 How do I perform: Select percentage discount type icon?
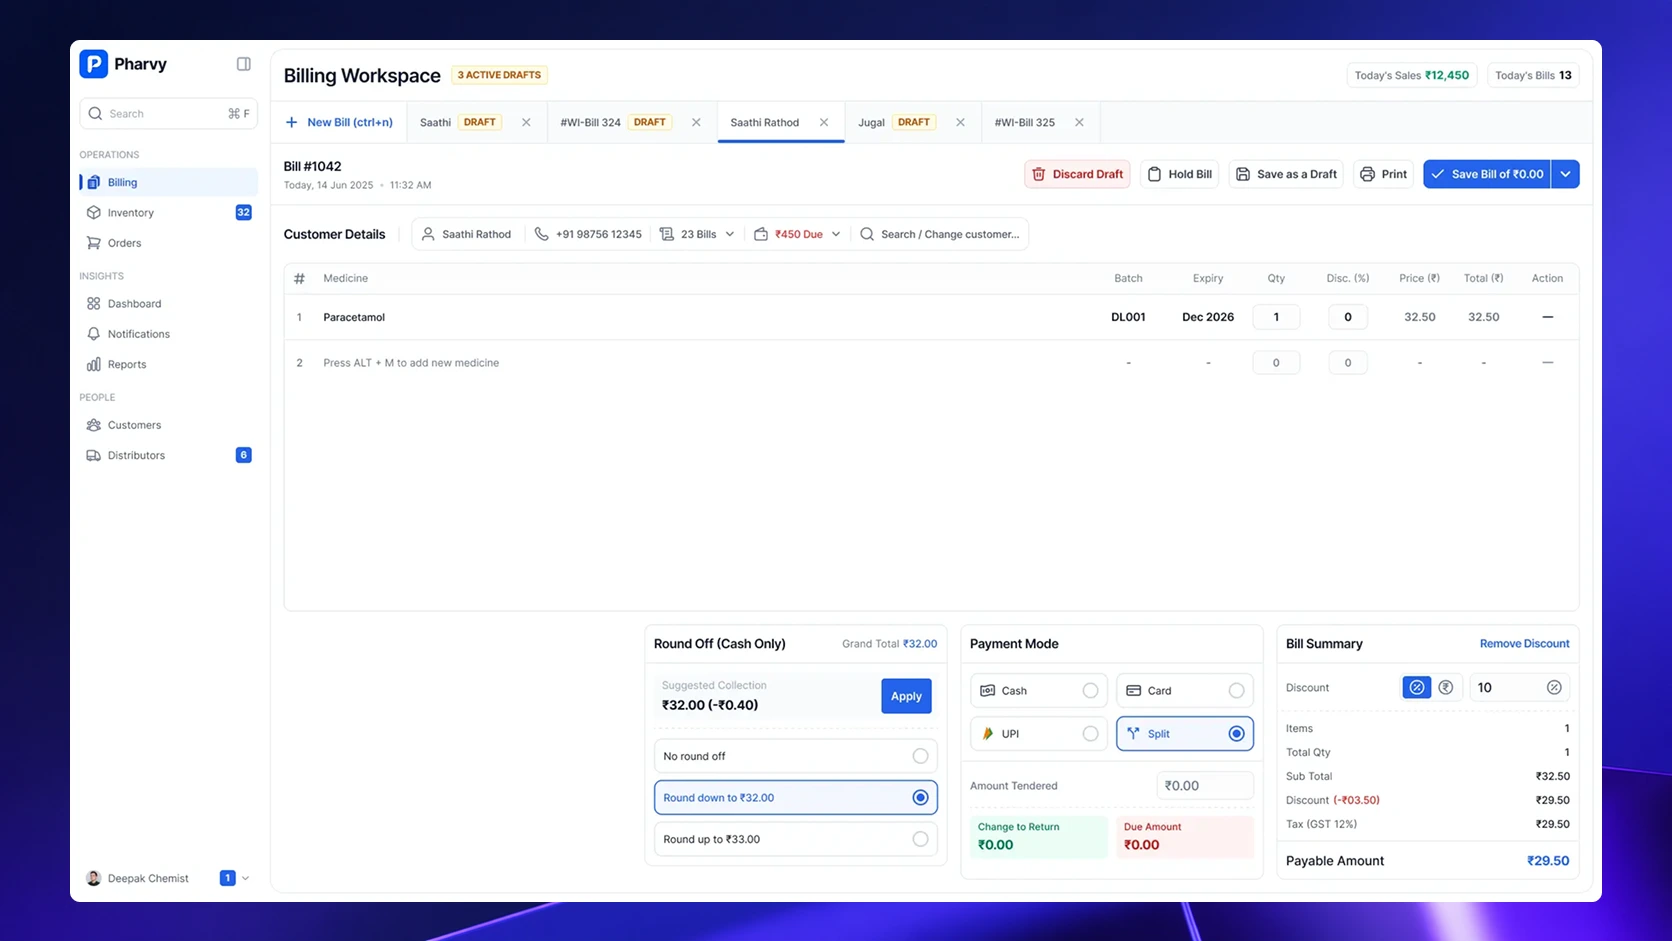(1417, 687)
